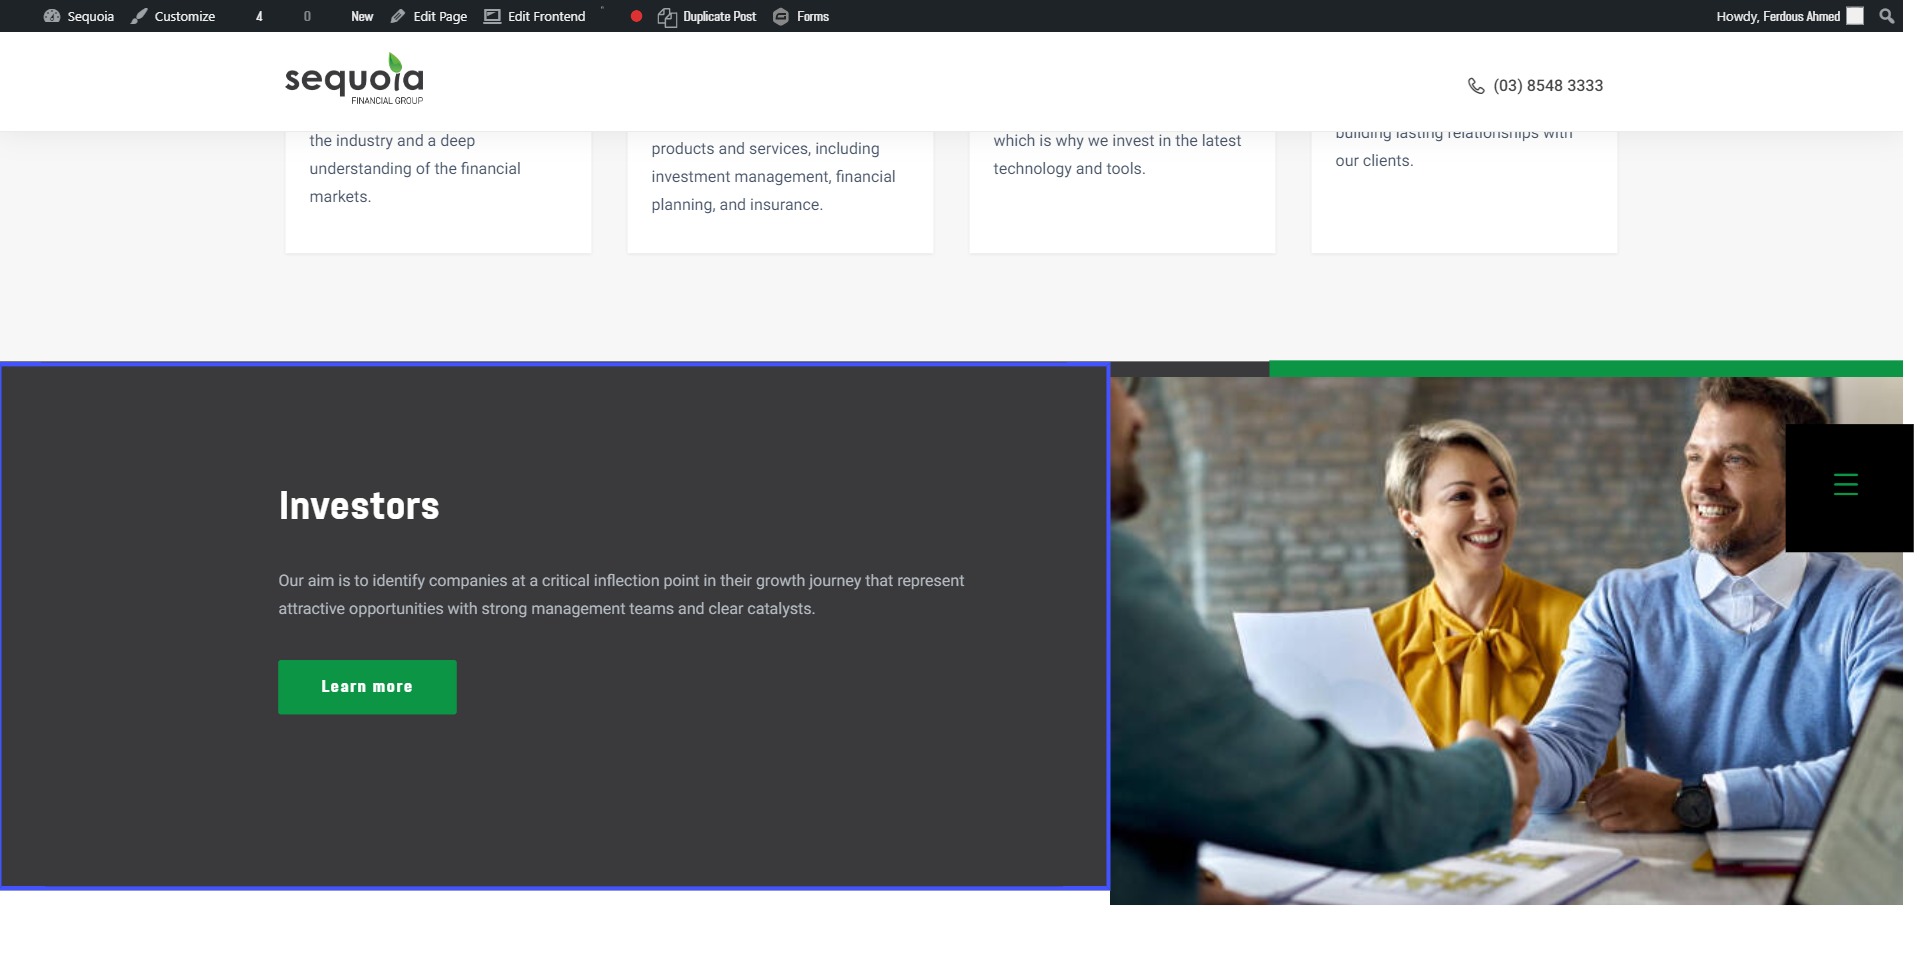The height and width of the screenshot is (969, 1920).
Task: Open the comments counter showing 0
Action: (307, 16)
